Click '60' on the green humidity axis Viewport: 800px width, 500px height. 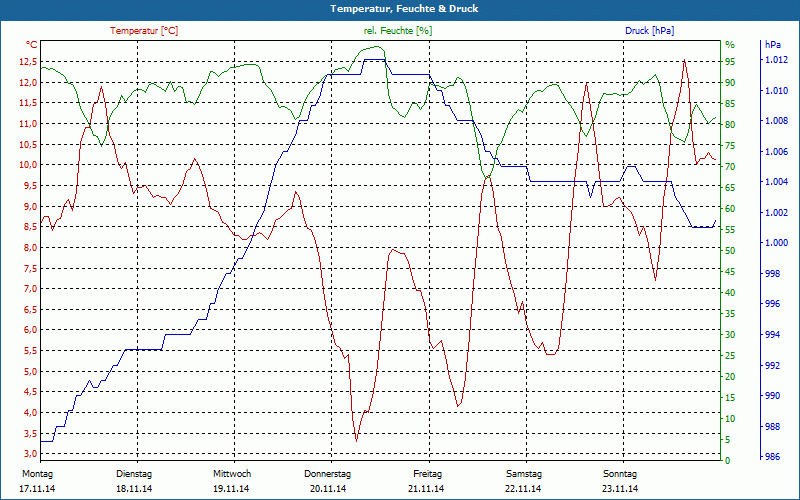[730, 209]
